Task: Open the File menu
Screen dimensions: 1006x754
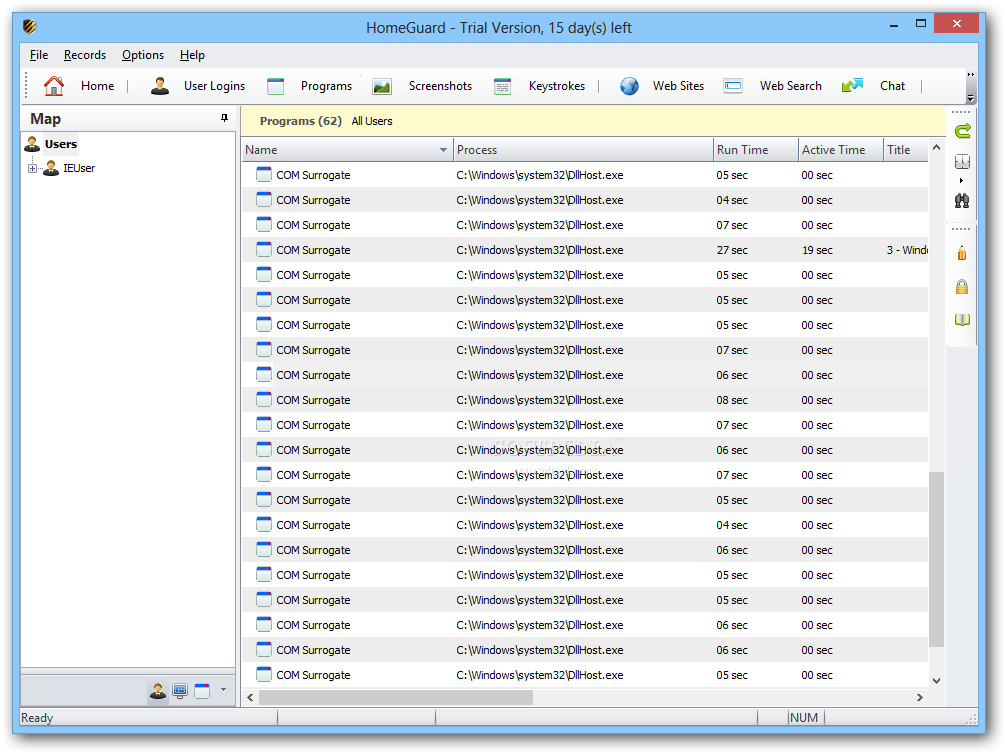Action: 38,55
